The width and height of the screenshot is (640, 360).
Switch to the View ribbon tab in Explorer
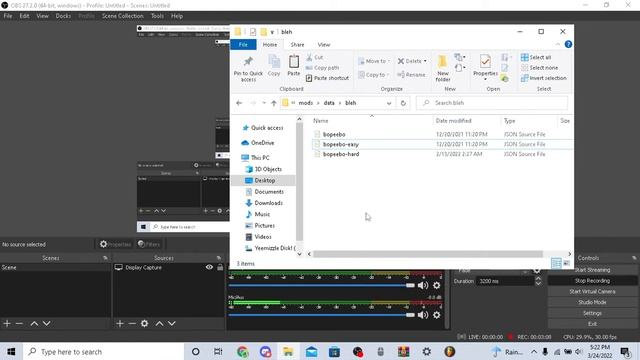(x=324, y=44)
